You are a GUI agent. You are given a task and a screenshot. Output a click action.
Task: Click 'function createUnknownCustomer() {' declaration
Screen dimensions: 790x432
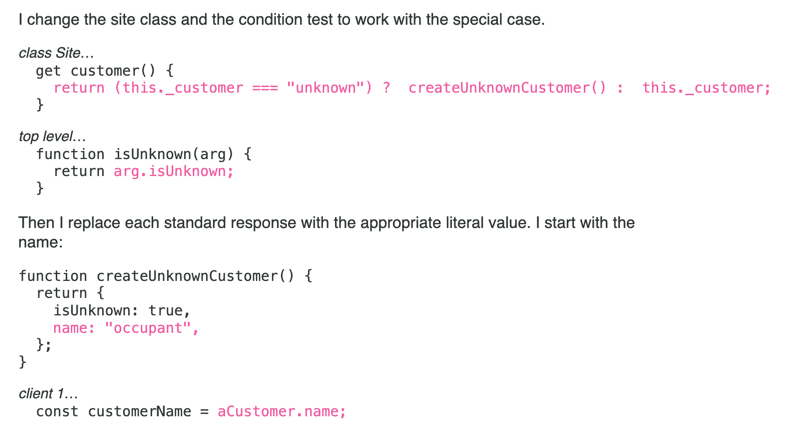[165, 276]
